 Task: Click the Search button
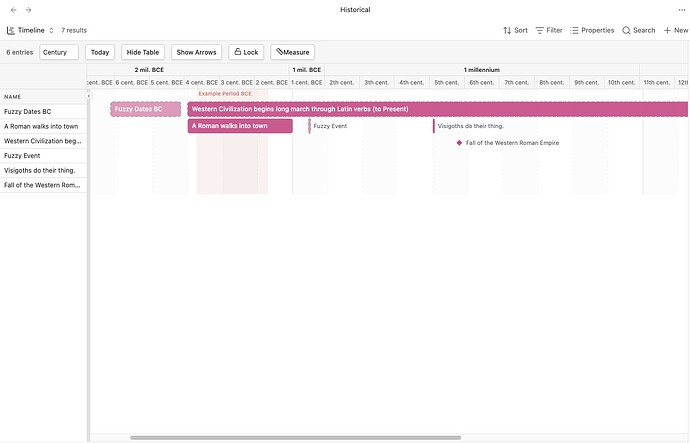(639, 30)
